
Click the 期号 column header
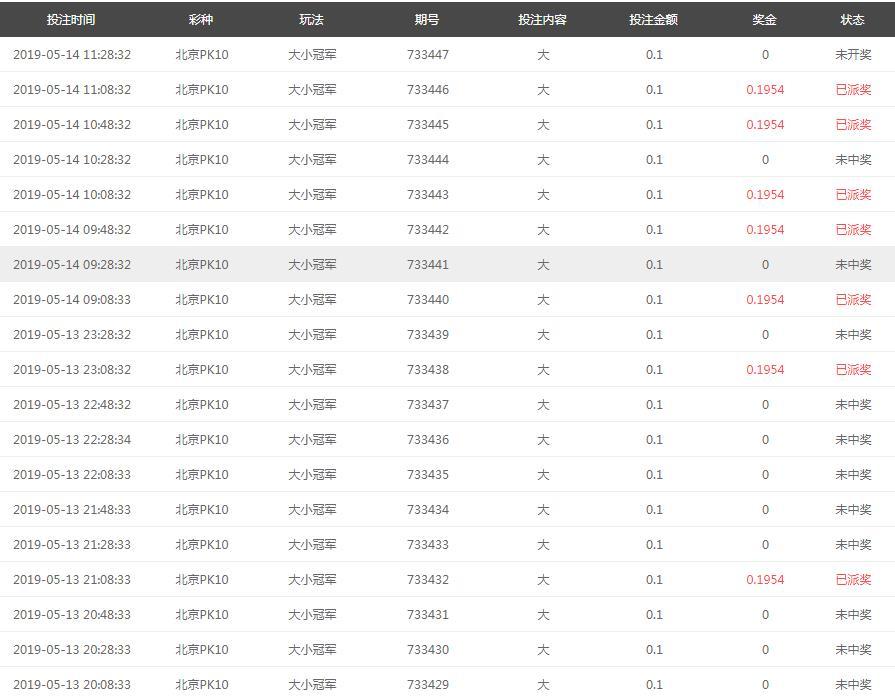pyautogui.click(x=427, y=20)
